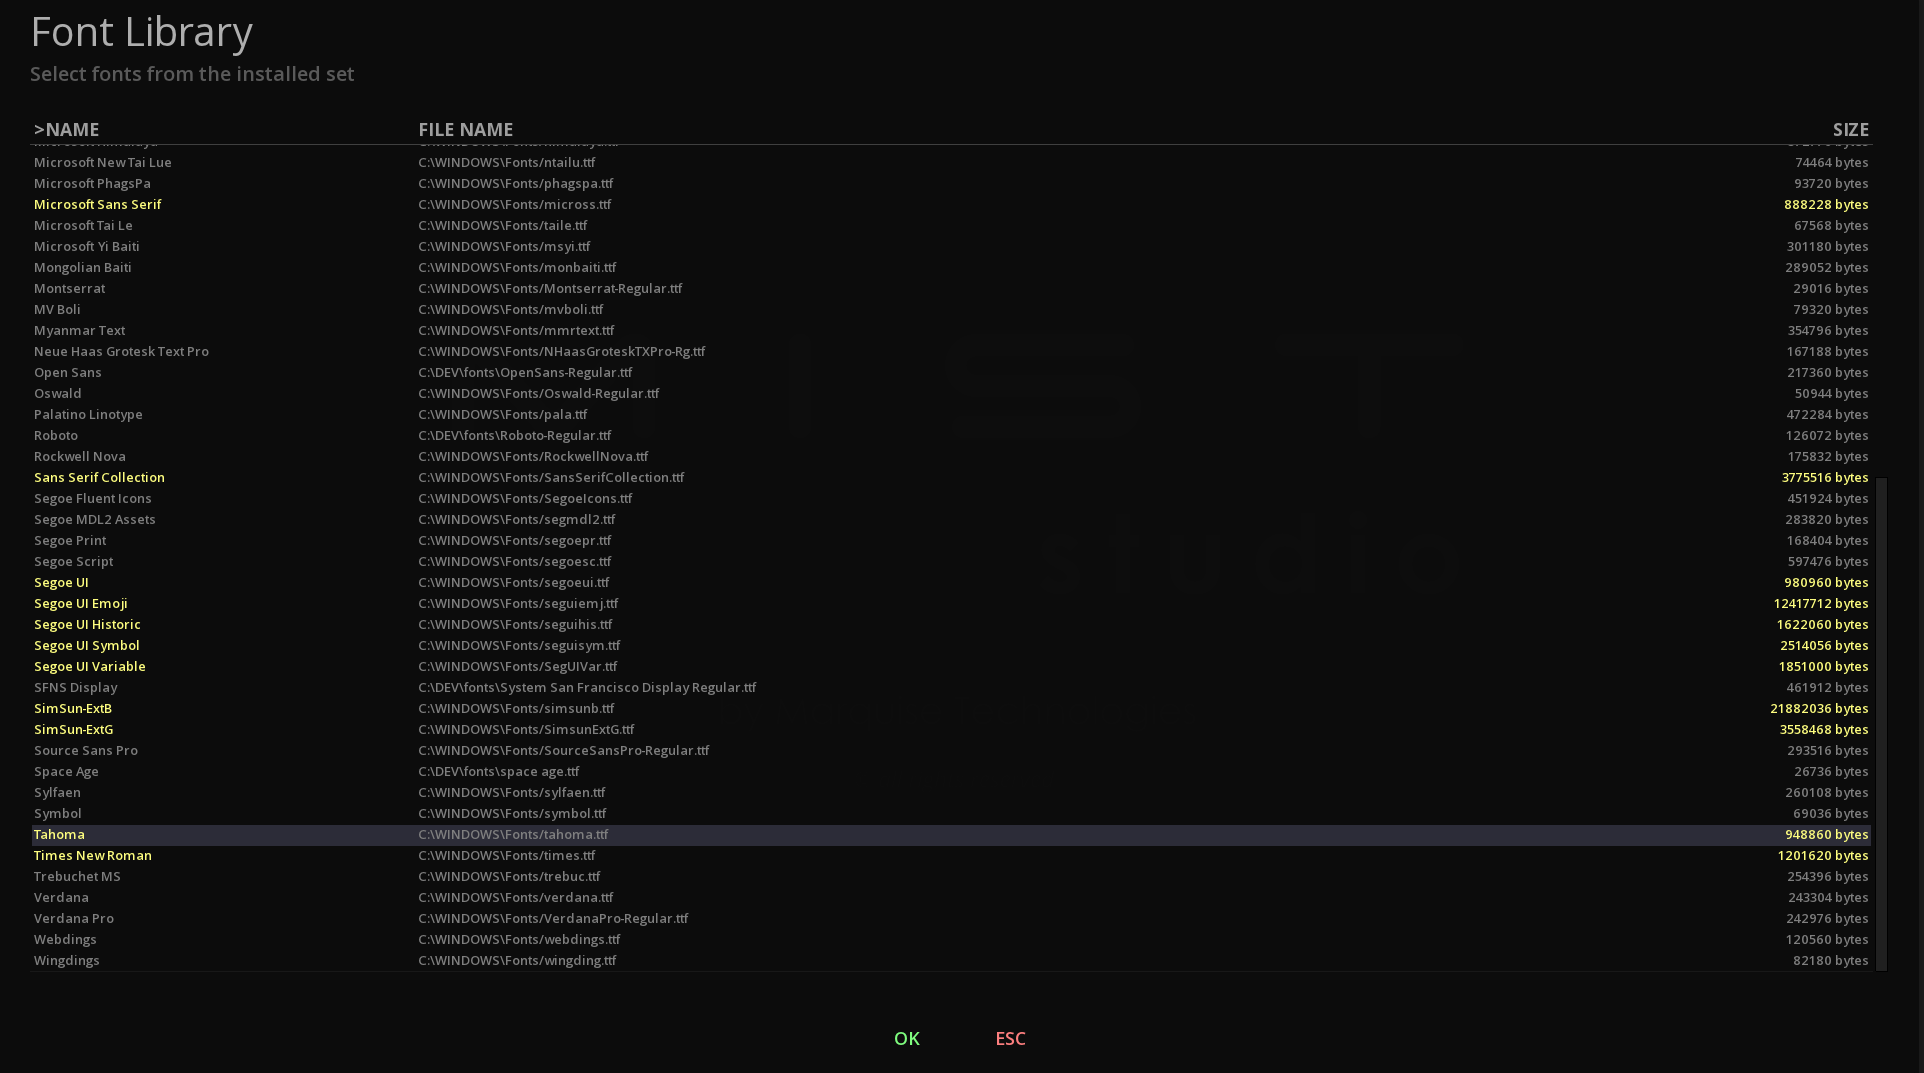Select the Source Sans Pro font
The width and height of the screenshot is (1924, 1073).
click(x=951, y=750)
